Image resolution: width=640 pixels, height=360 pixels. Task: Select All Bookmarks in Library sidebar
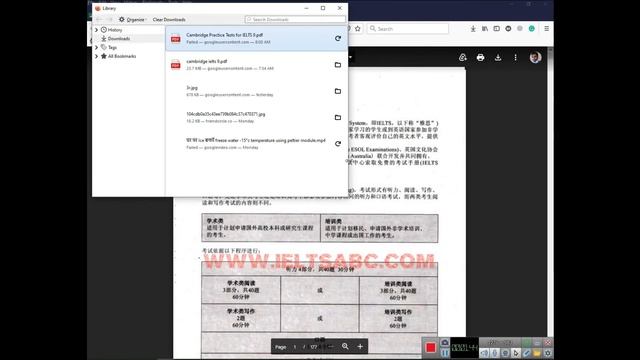click(x=118, y=56)
